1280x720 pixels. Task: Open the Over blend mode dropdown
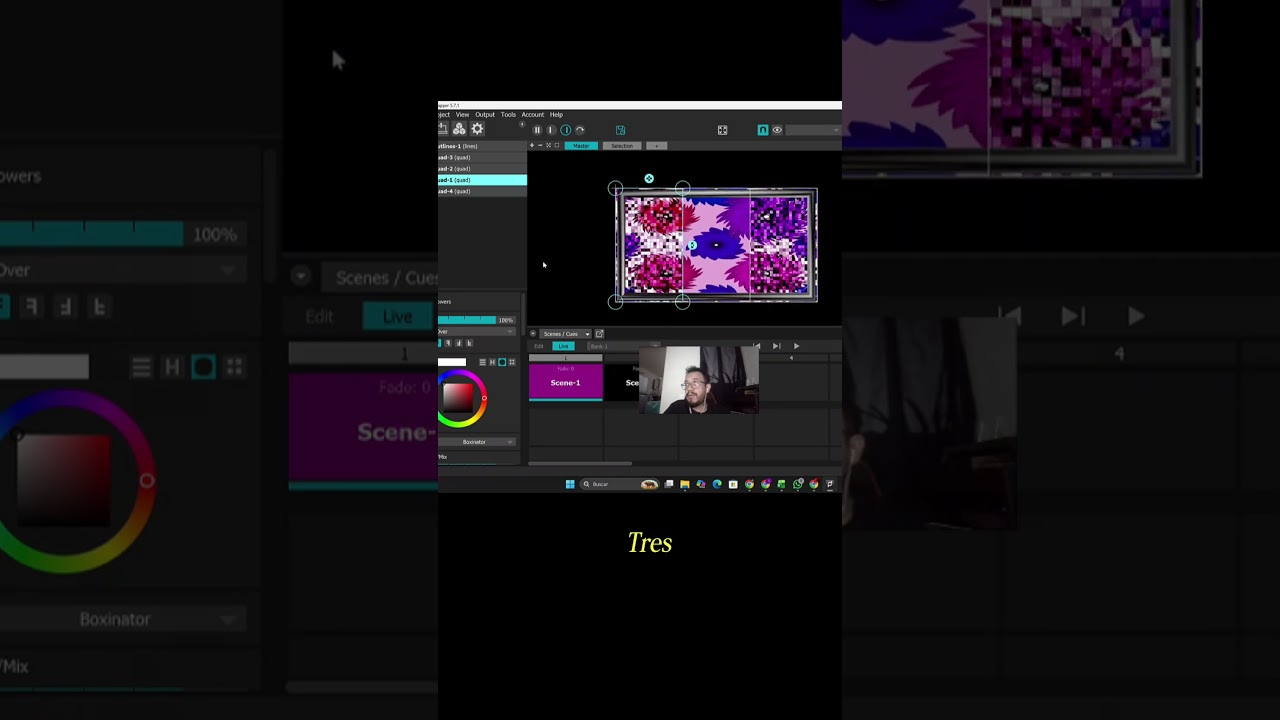click(x=476, y=331)
